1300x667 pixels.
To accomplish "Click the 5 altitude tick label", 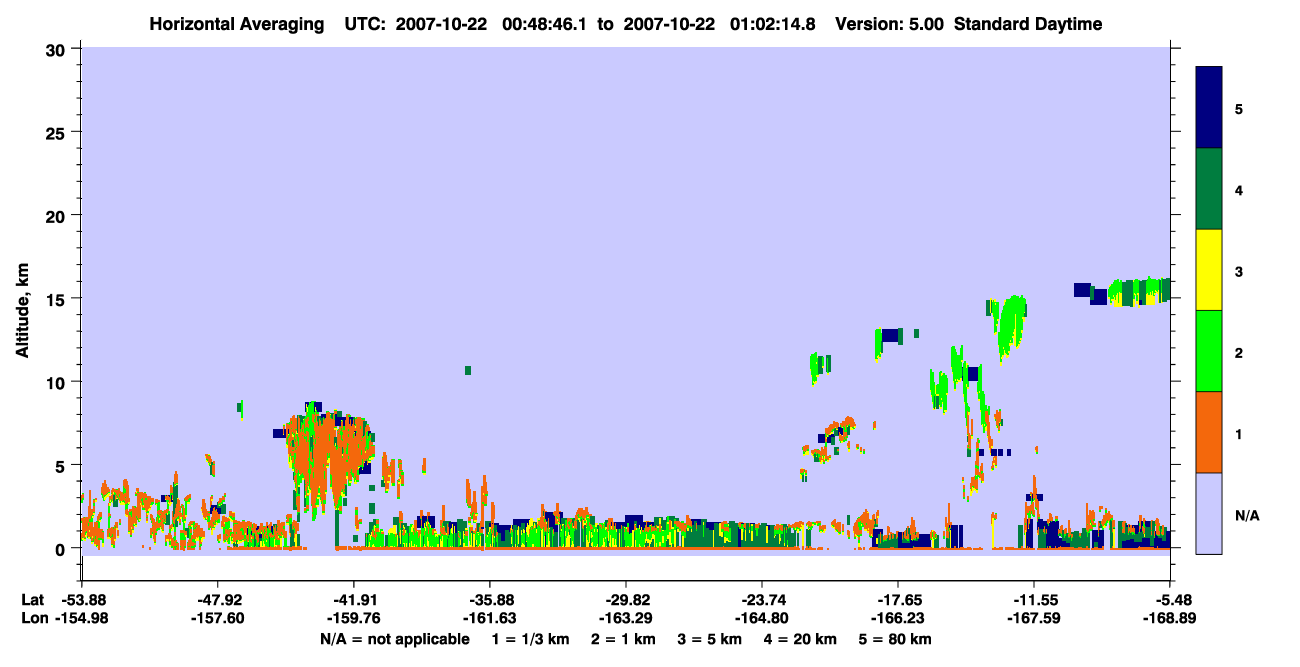I will 63,465.
